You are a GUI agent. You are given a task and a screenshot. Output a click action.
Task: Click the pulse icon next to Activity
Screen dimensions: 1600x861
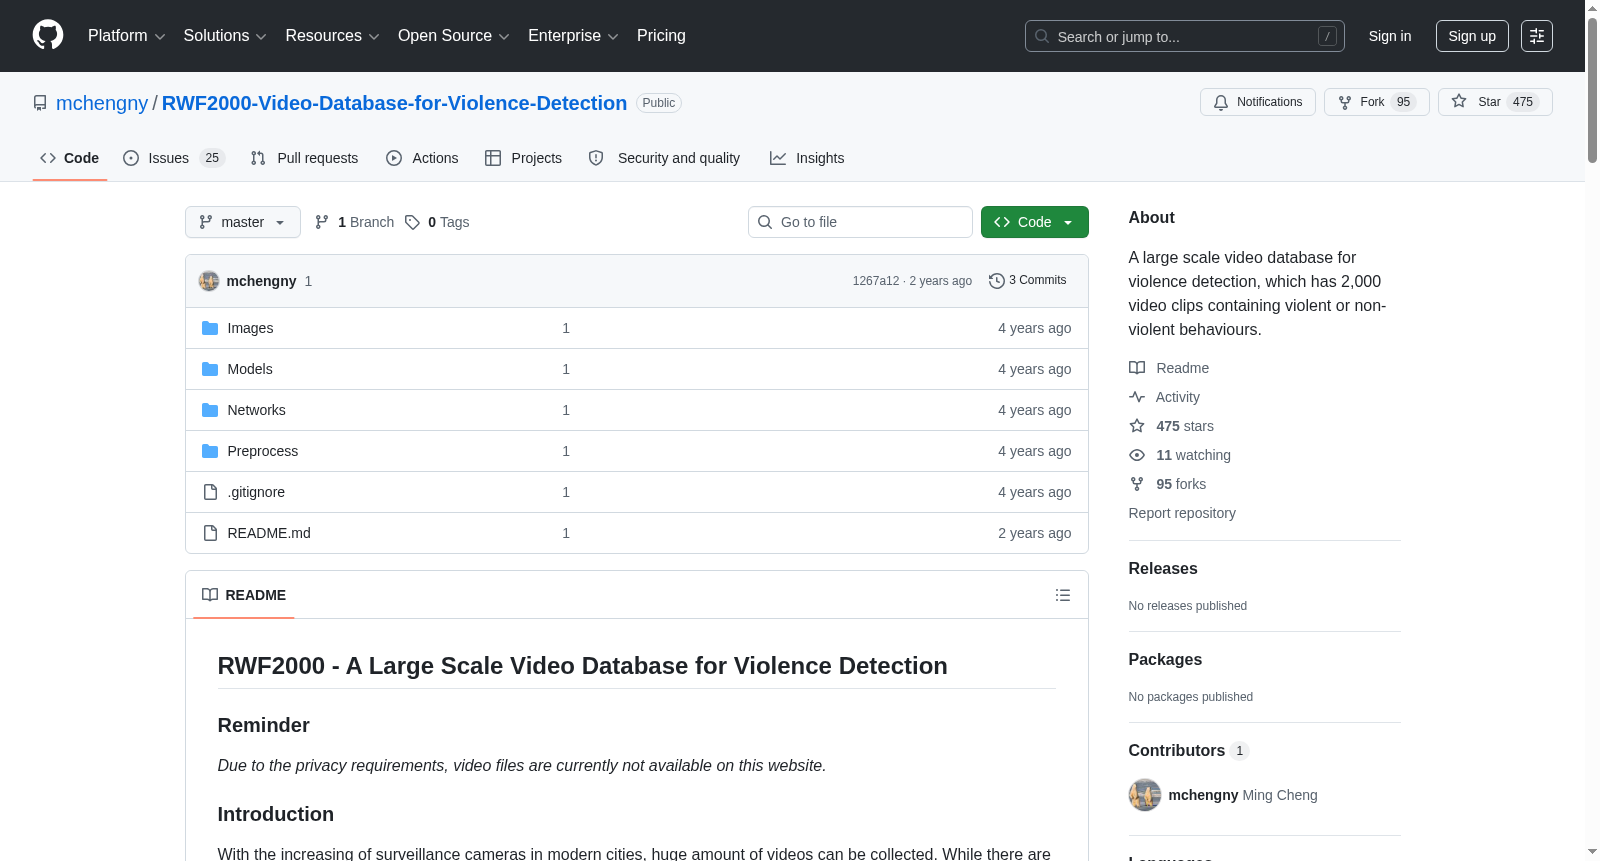point(1137,397)
